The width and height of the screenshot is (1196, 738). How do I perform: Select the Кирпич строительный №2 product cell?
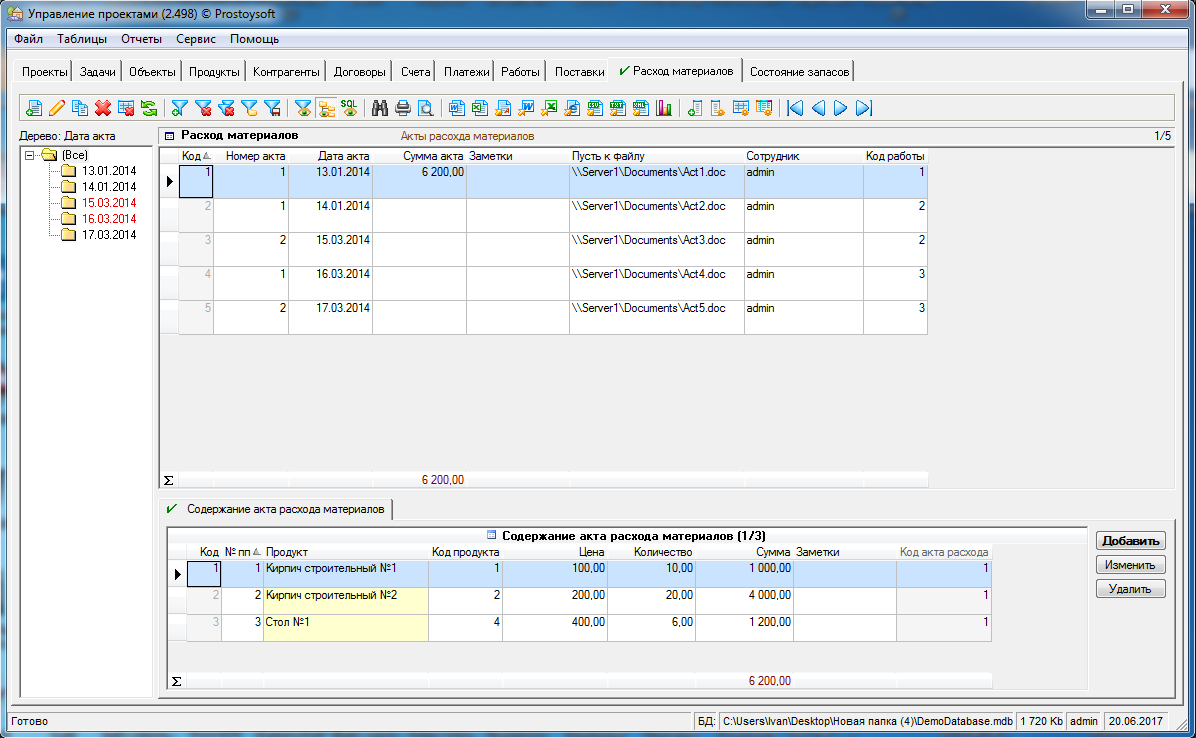[x=346, y=601]
